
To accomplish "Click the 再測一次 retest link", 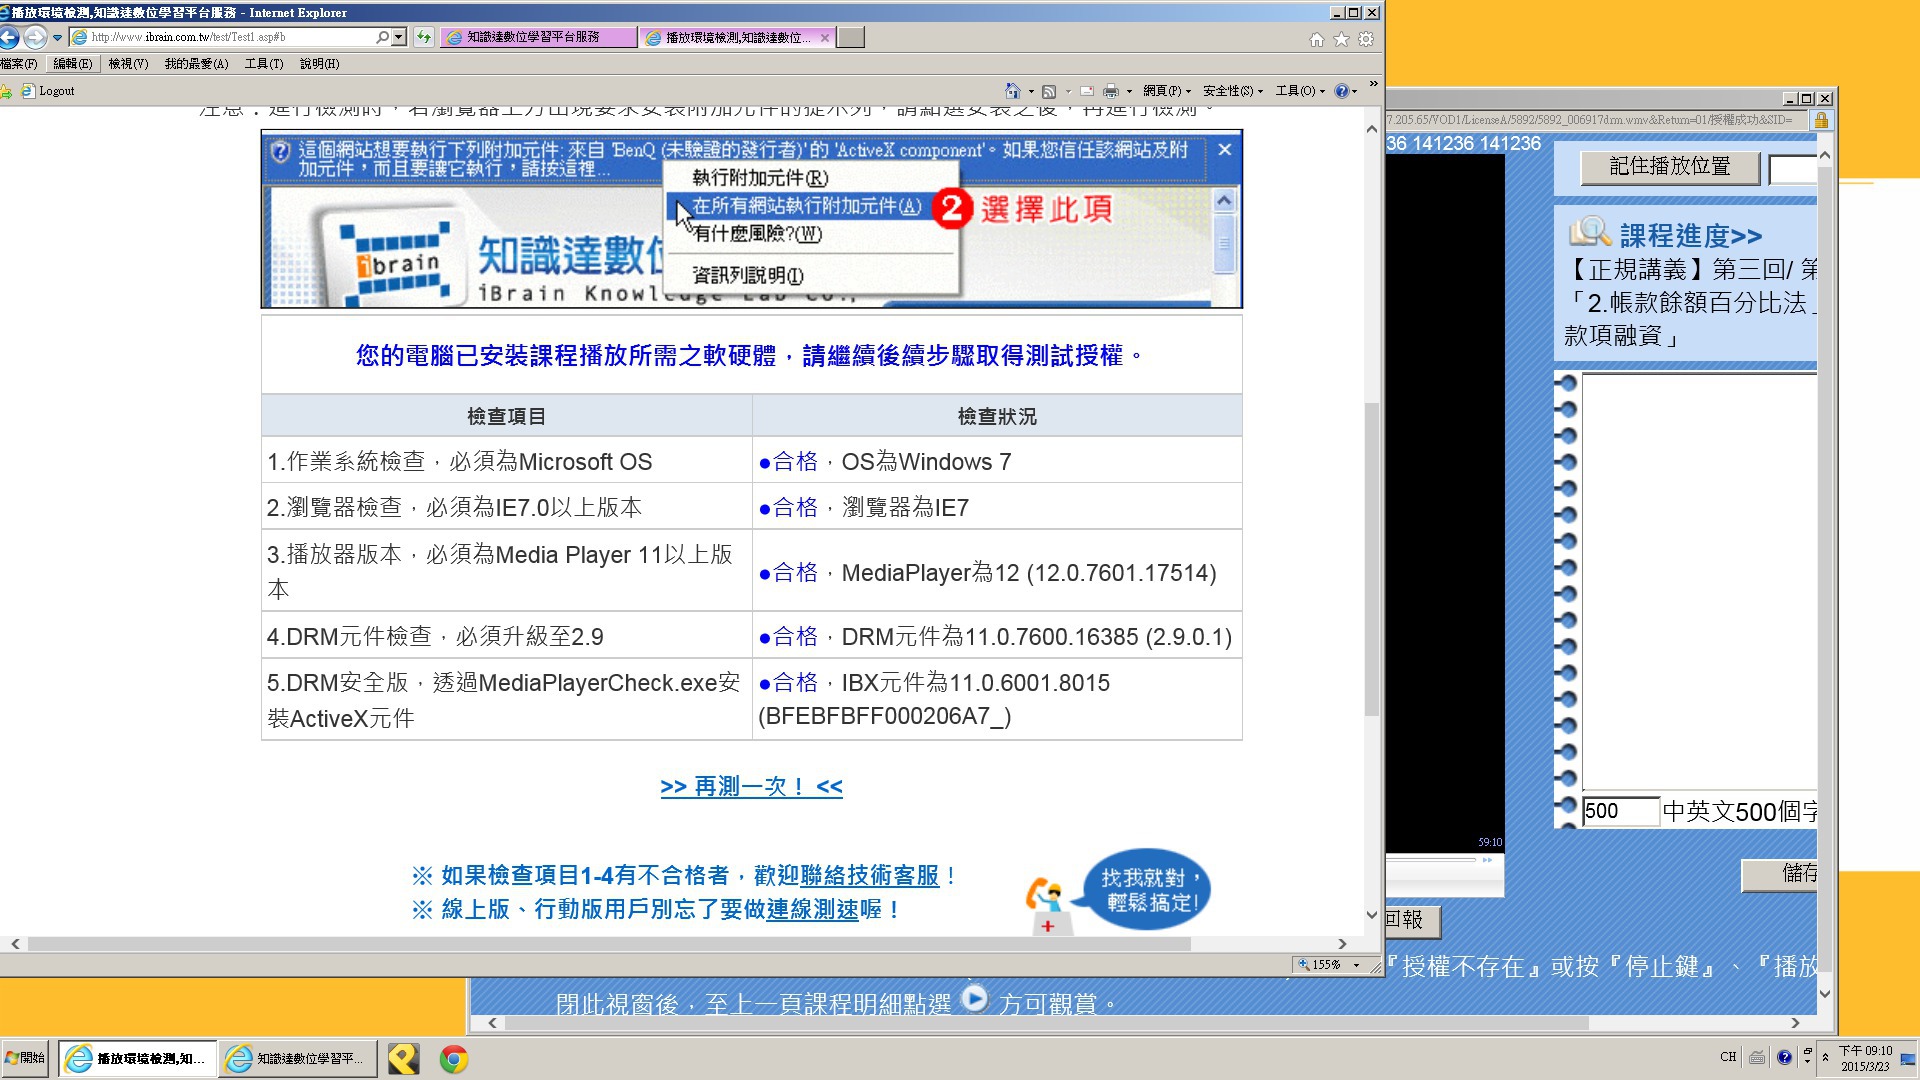I will point(751,787).
